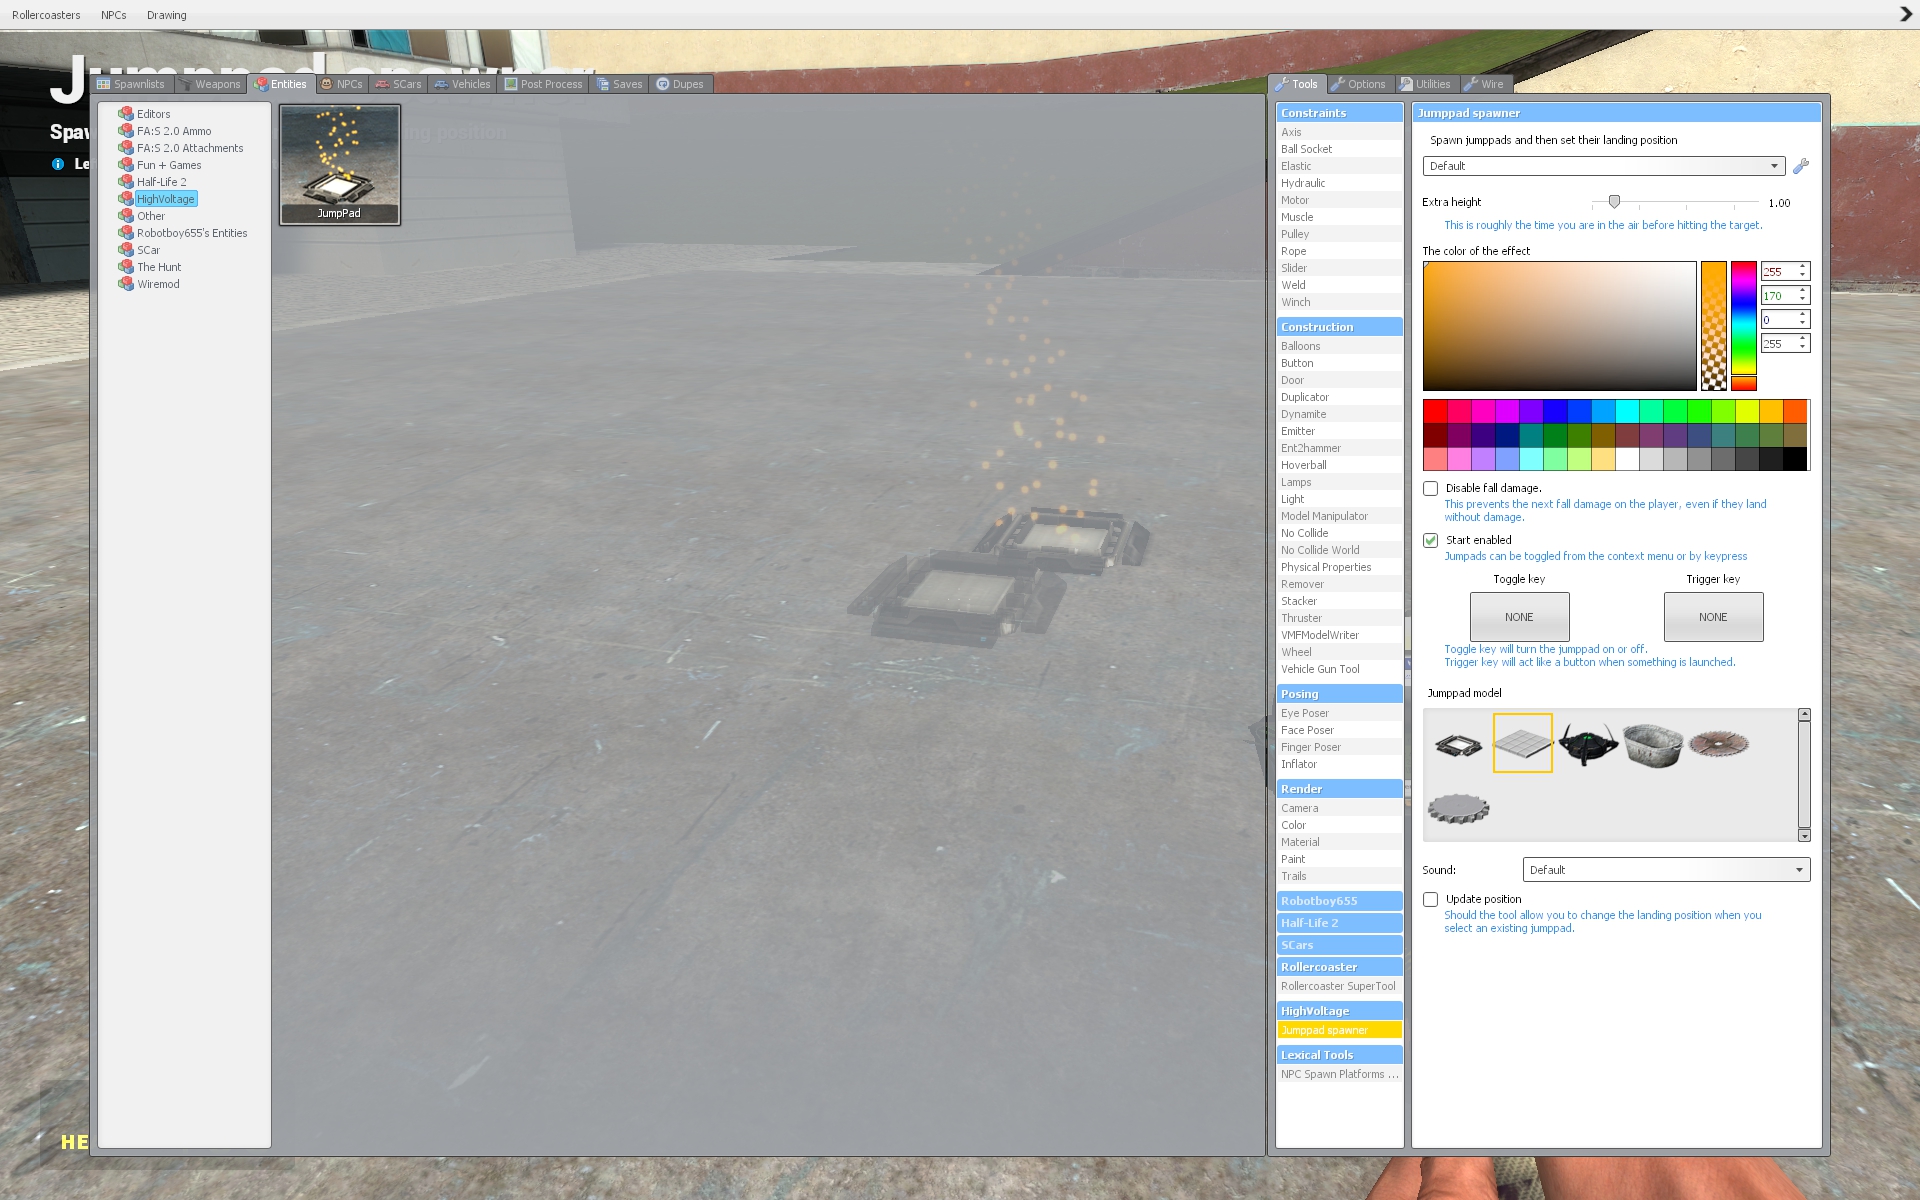The width and height of the screenshot is (1920, 1200).
Task: Open the Options tab
Action: point(1359,84)
